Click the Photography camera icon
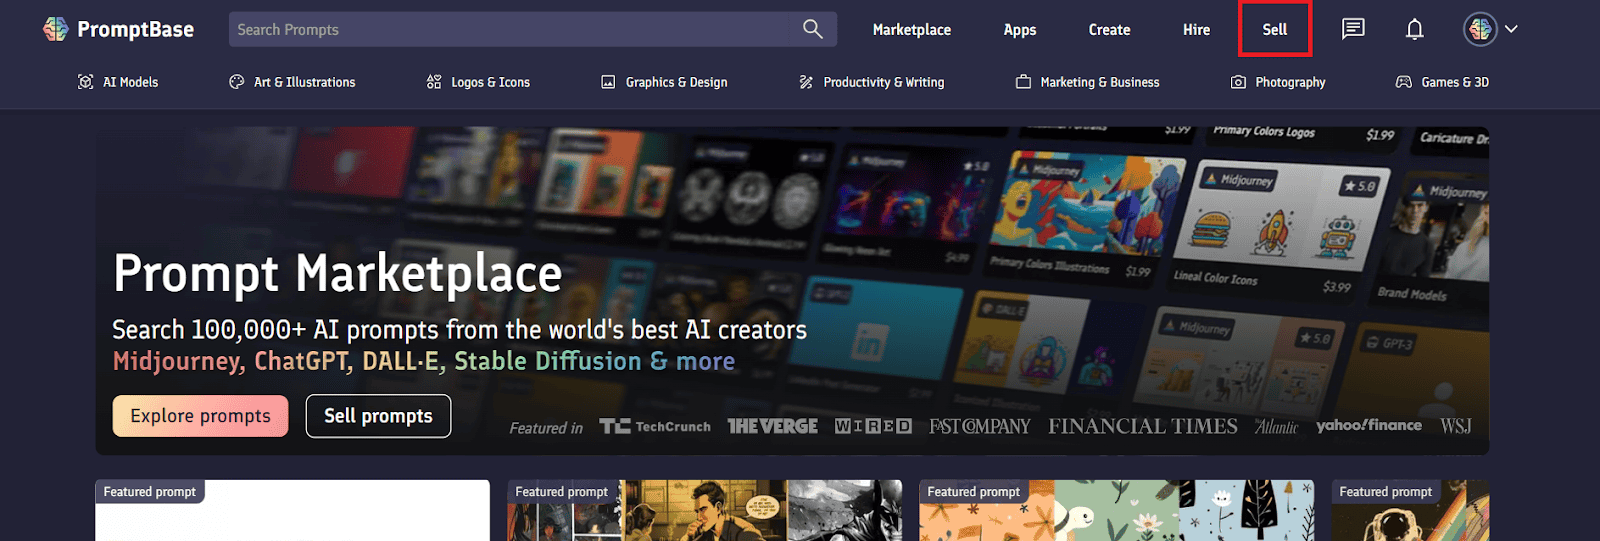The width and height of the screenshot is (1600, 541). tap(1238, 82)
